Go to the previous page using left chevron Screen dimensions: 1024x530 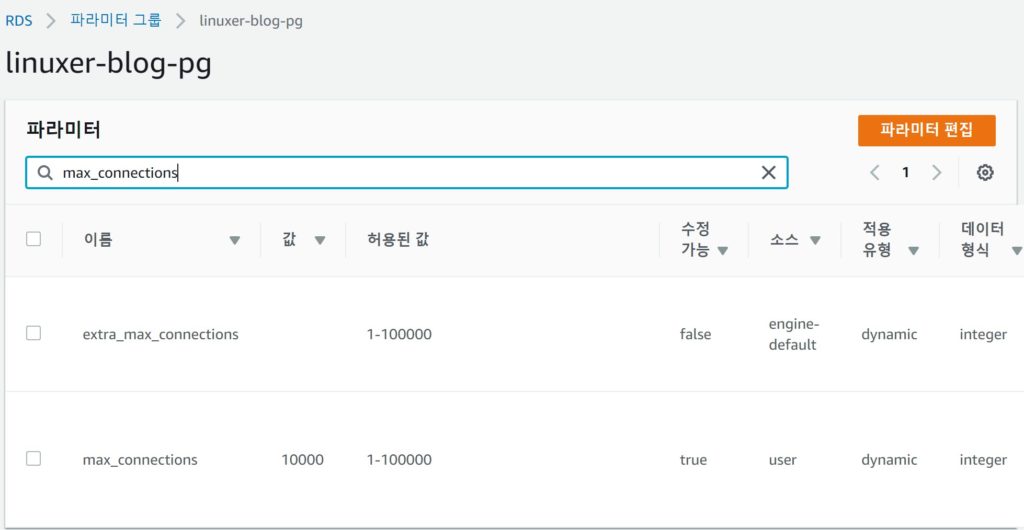875,173
